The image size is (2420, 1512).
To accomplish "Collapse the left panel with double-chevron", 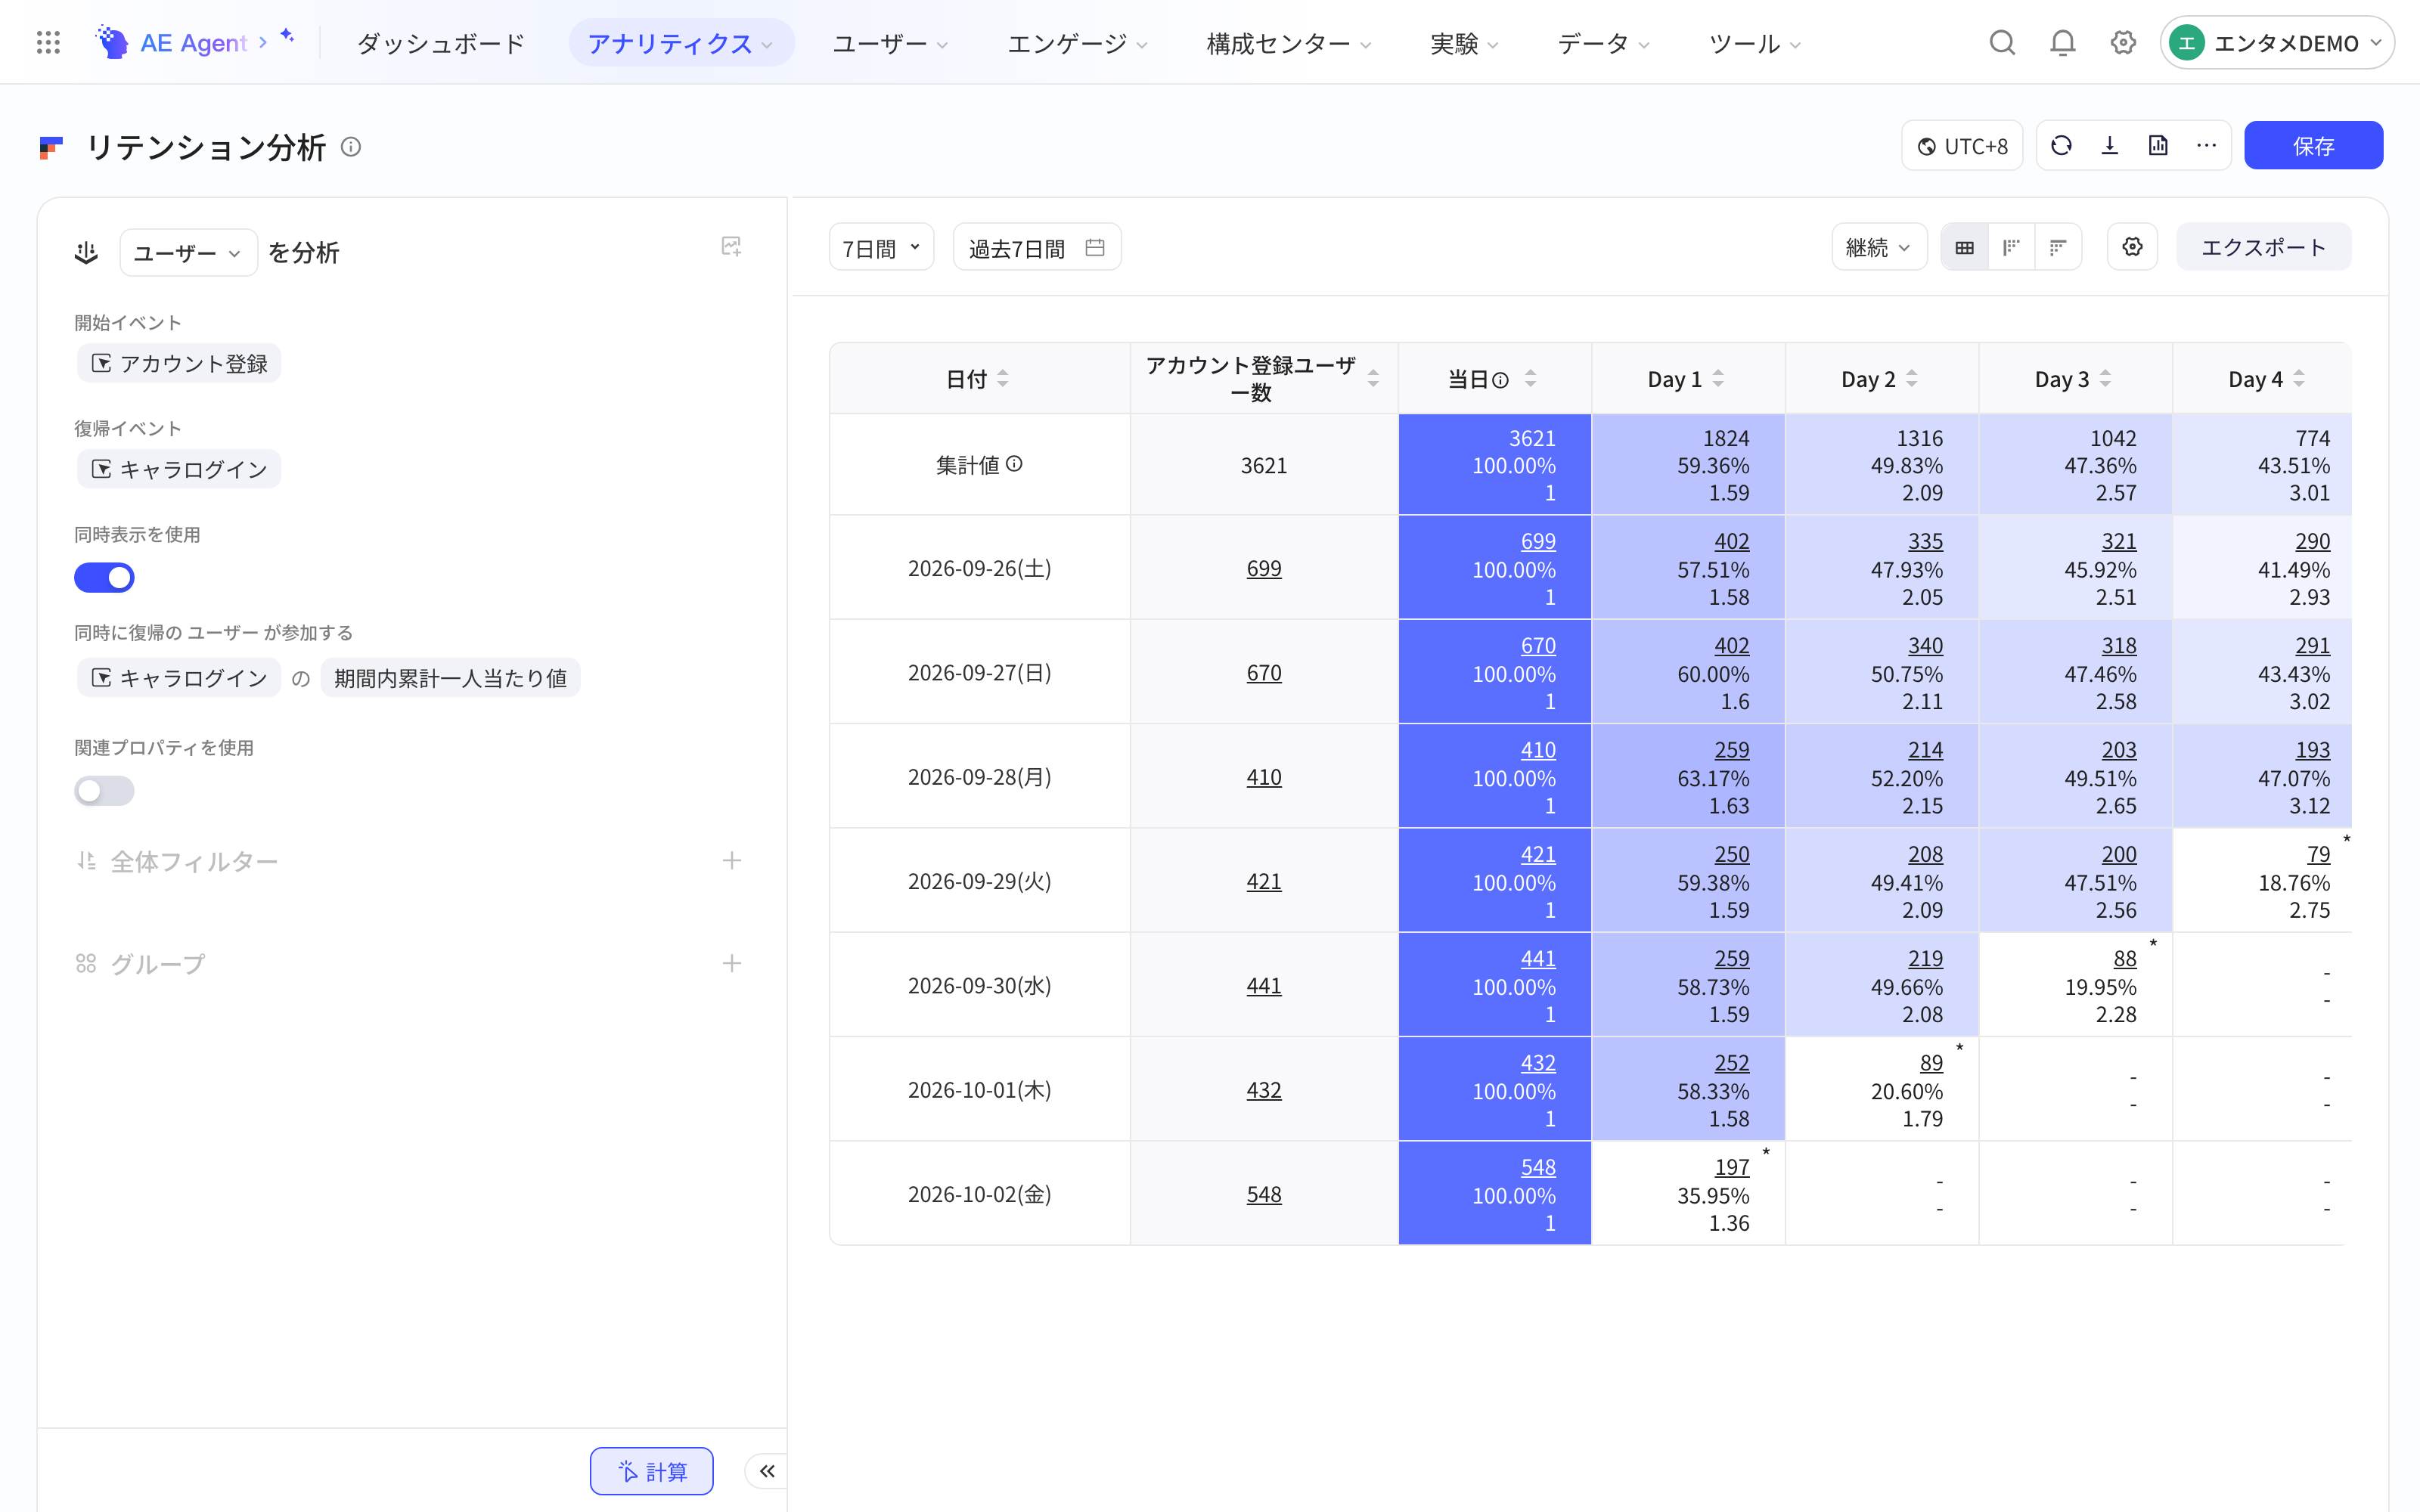I will 767,1471.
